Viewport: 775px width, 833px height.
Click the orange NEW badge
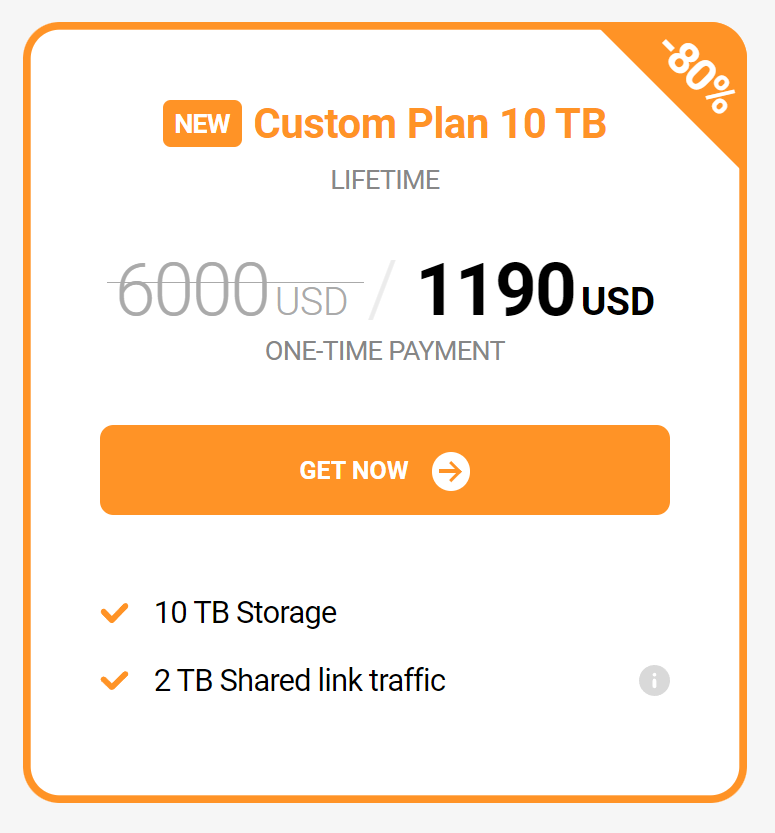[202, 123]
